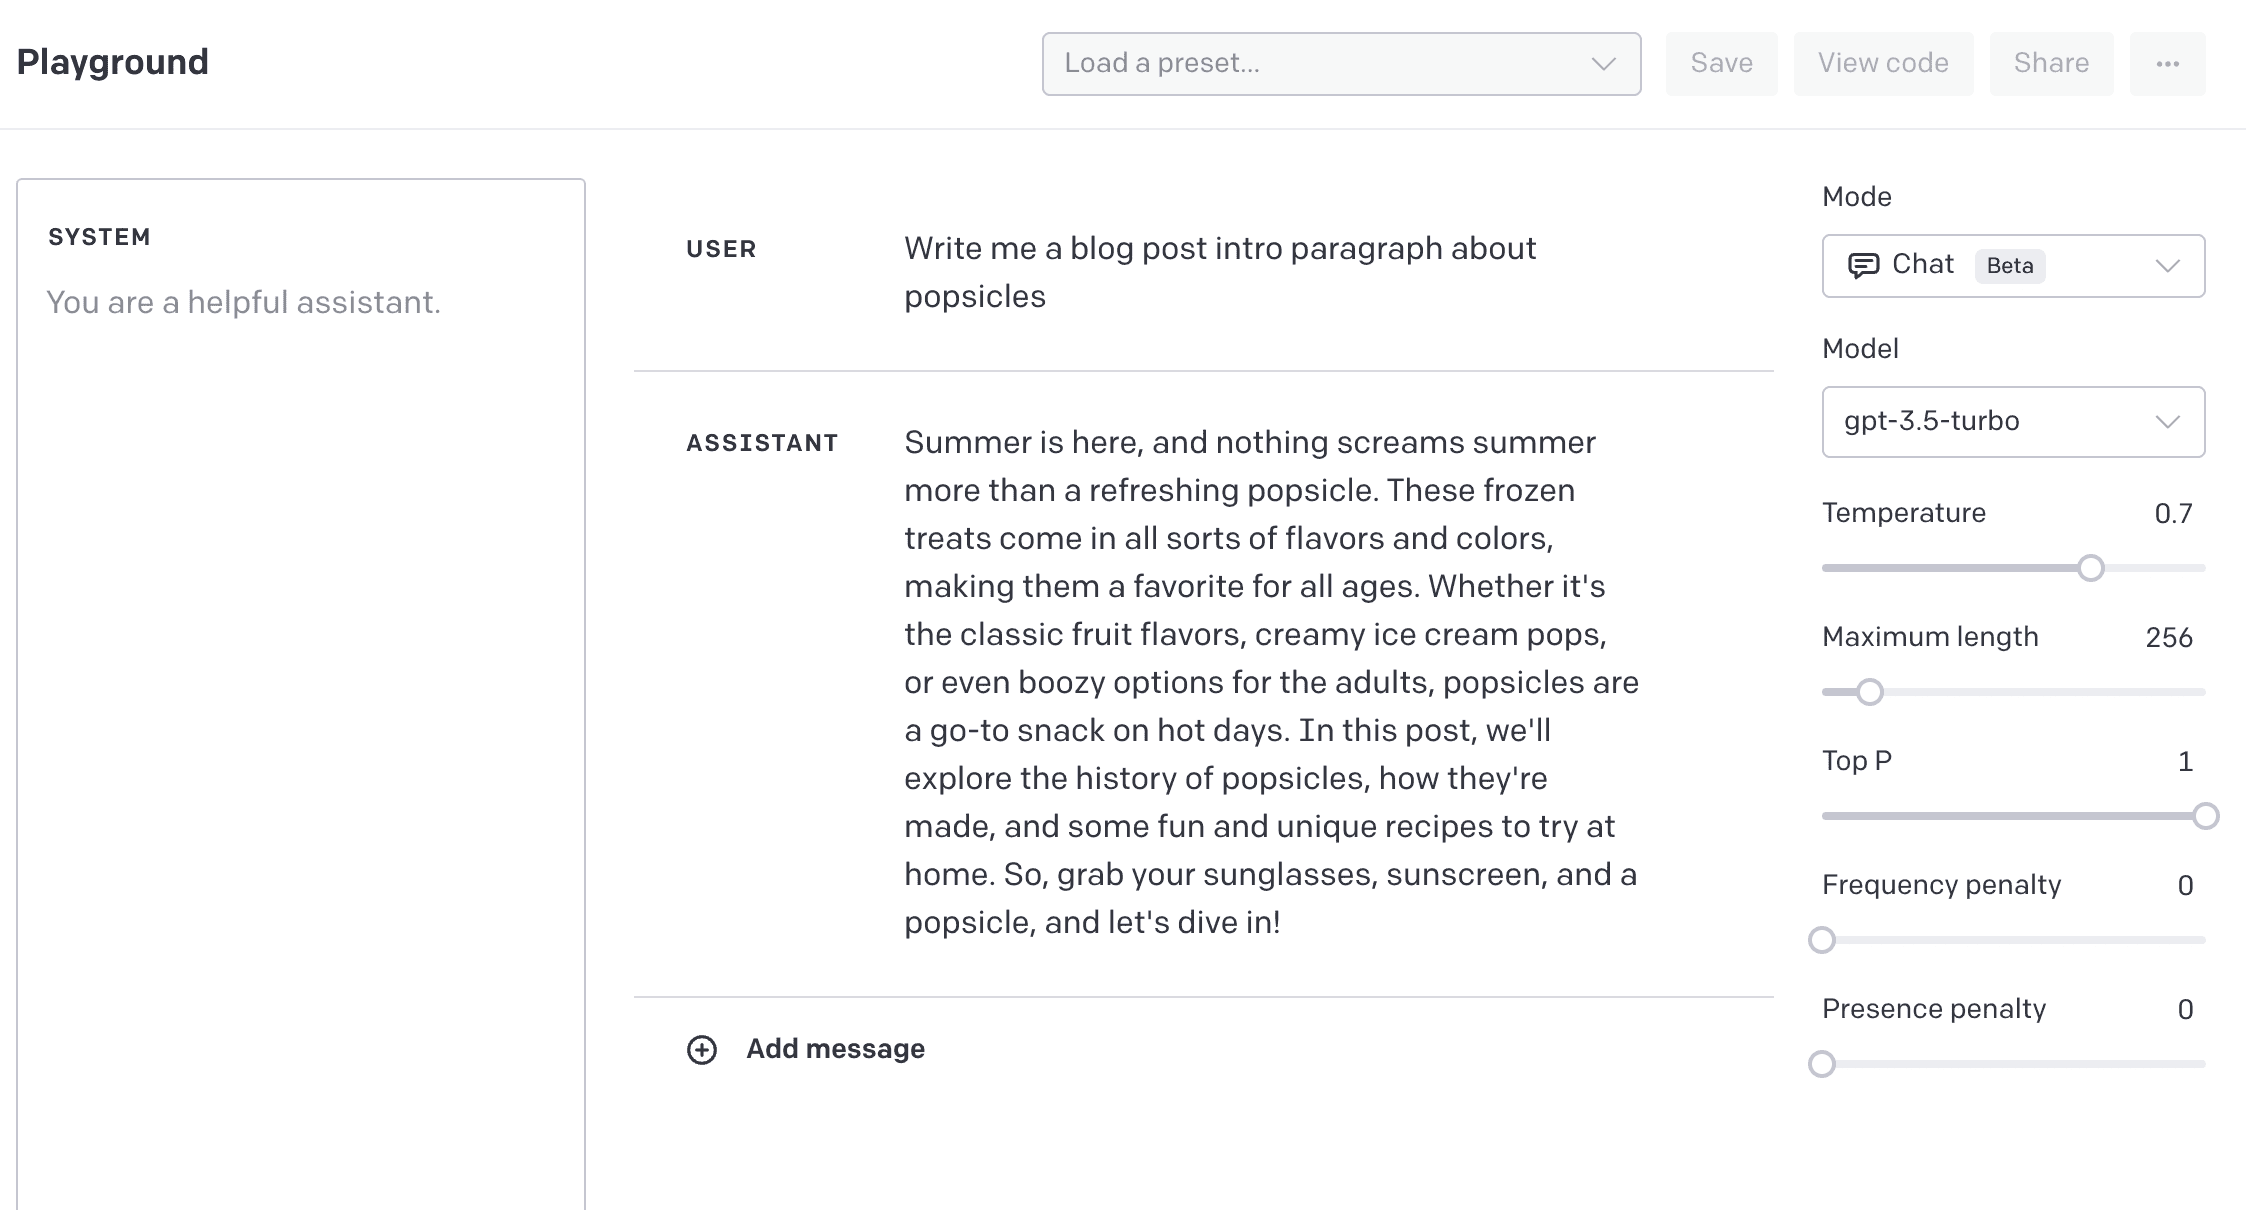
Task: Select the USER role label
Action: coord(720,249)
